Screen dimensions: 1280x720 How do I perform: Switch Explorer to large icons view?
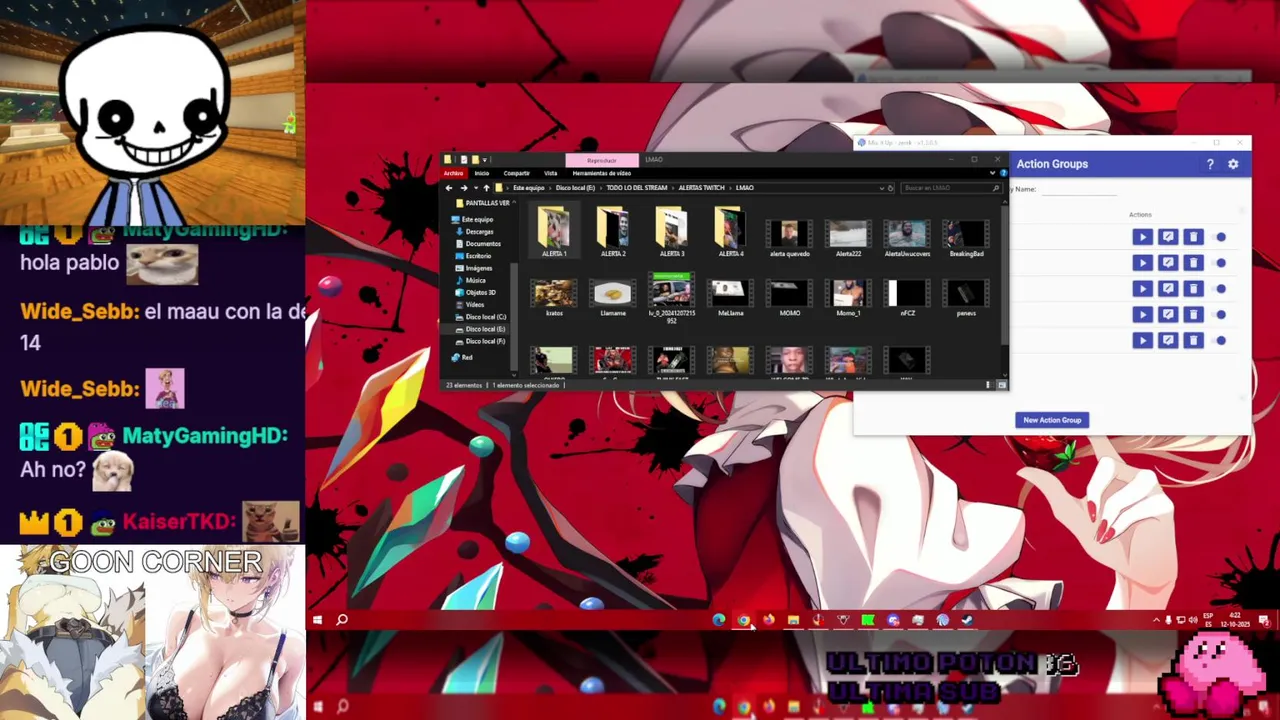pyautogui.click(x=1001, y=385)
